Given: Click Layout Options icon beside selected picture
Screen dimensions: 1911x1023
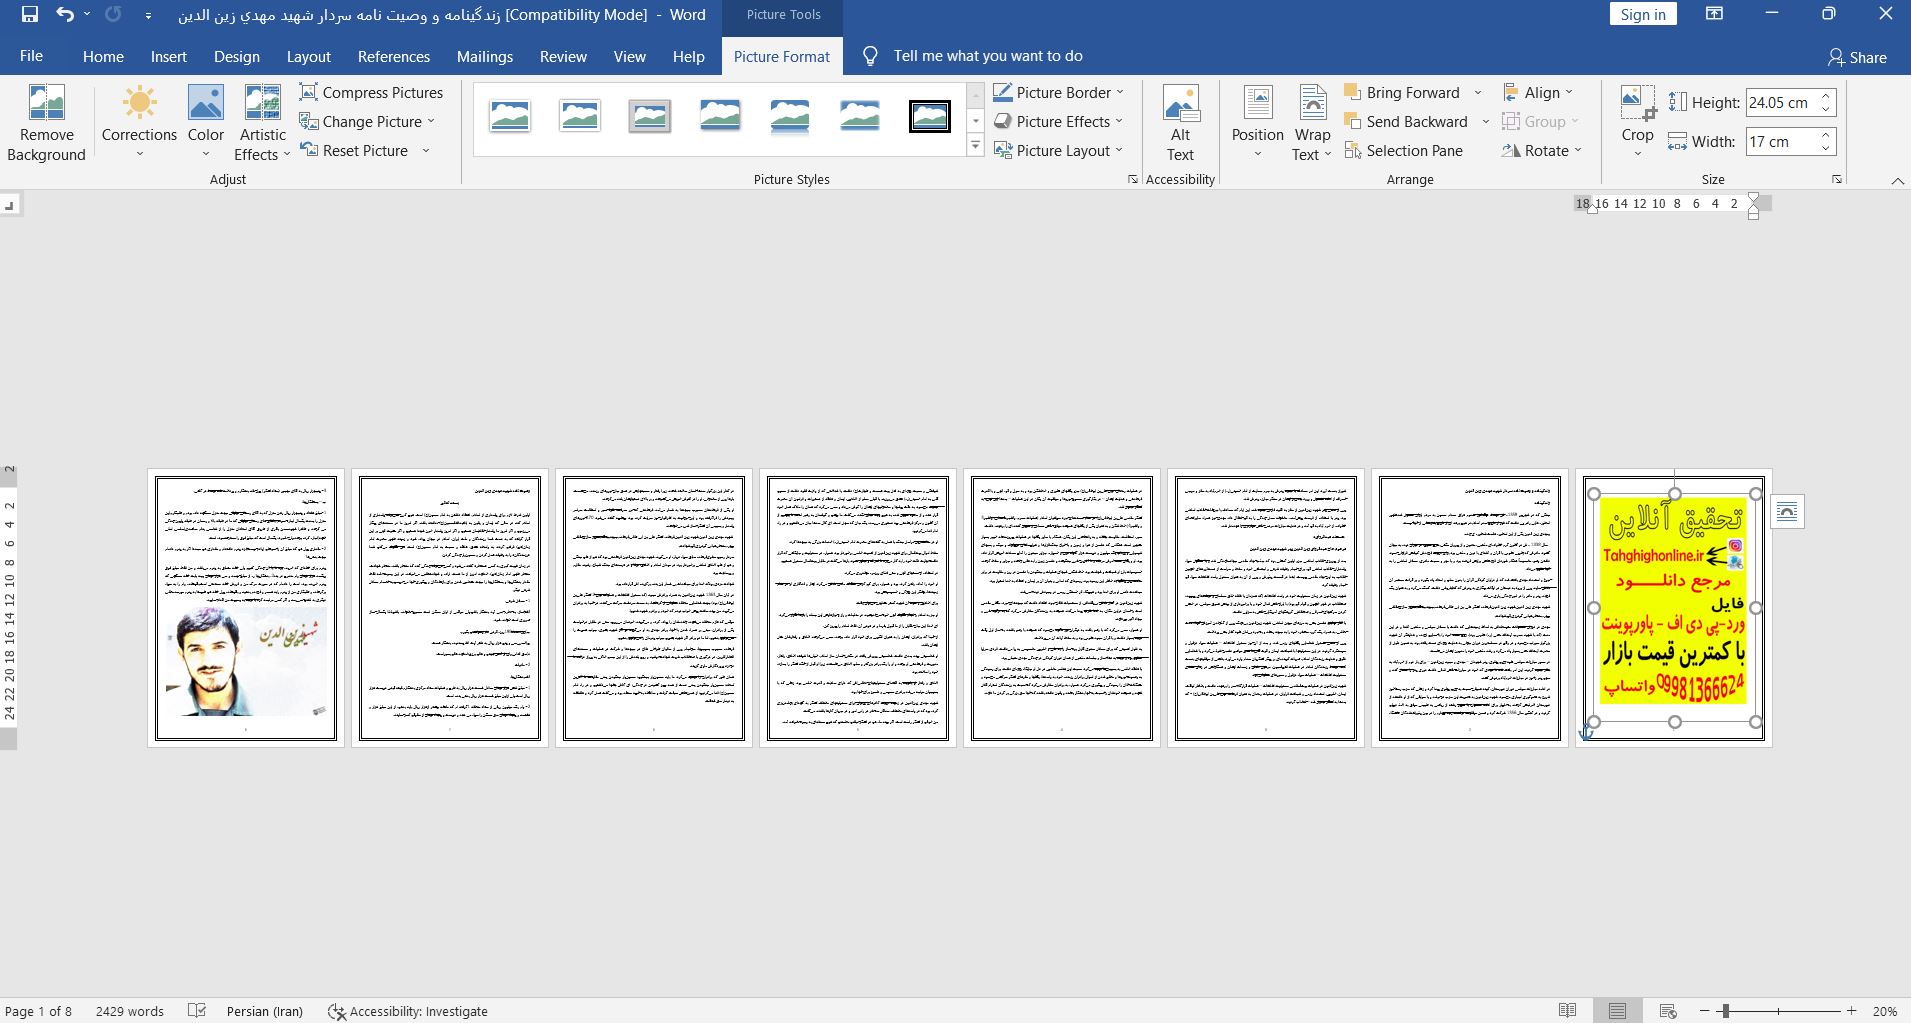Looking at the screenshot, I should (1787, 512).
